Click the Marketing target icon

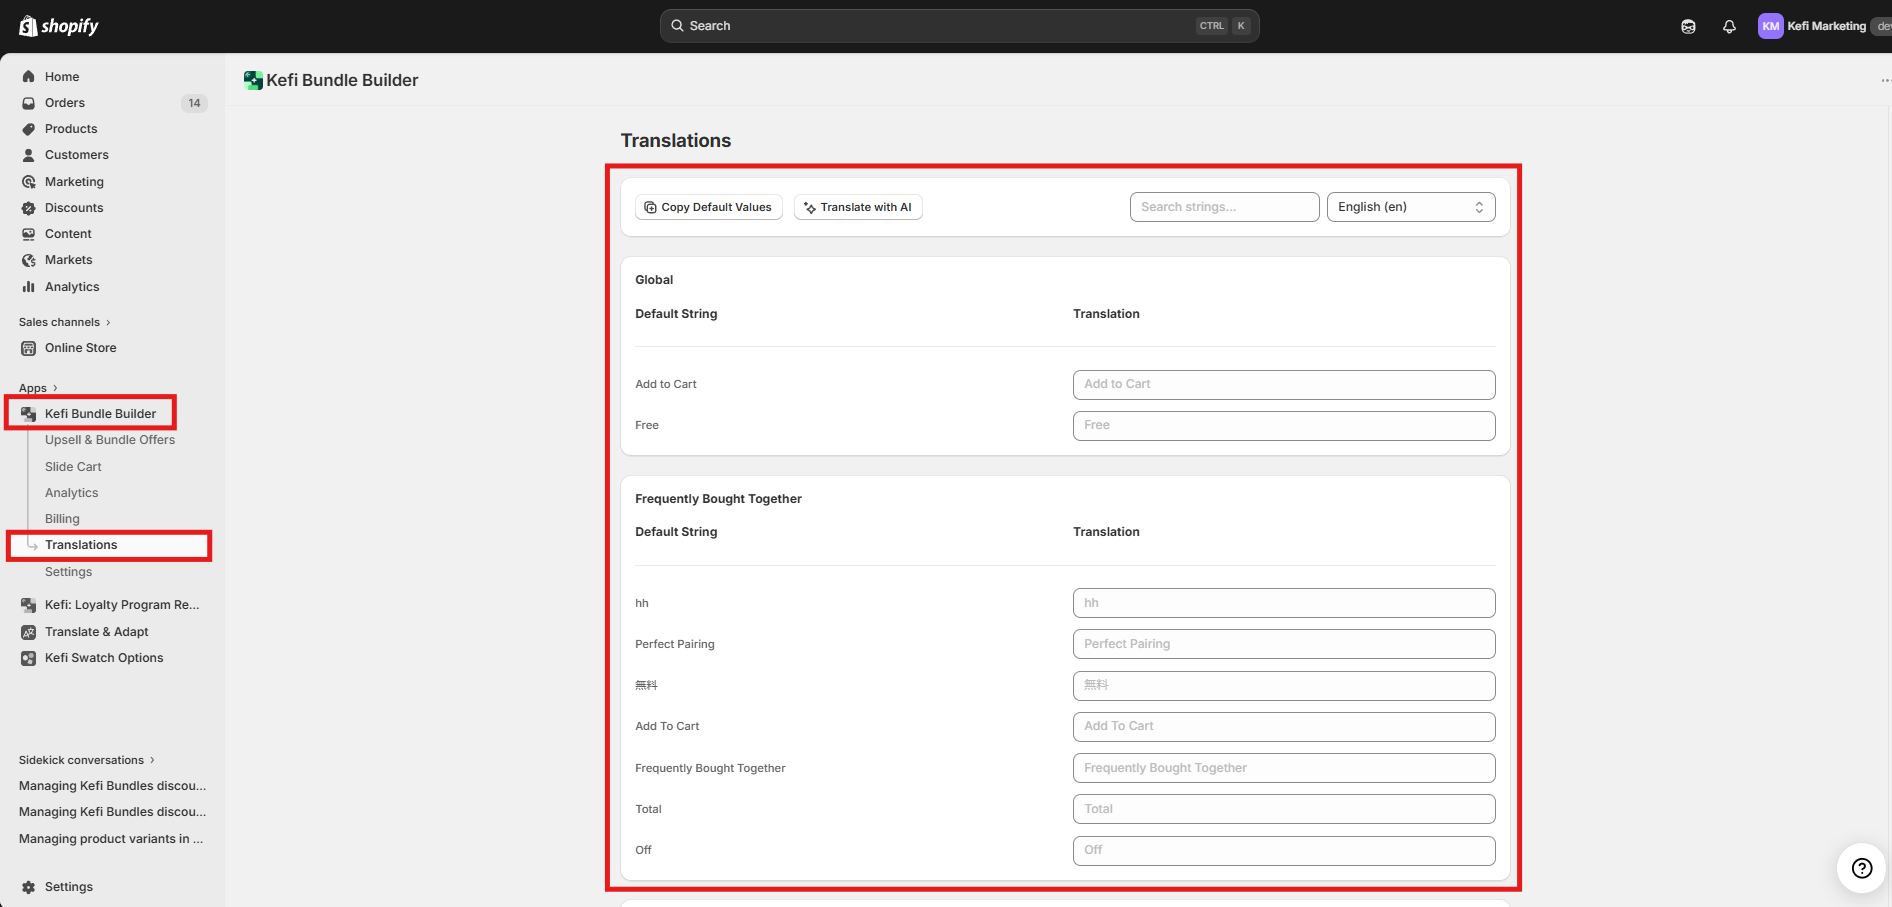point(29,182)
